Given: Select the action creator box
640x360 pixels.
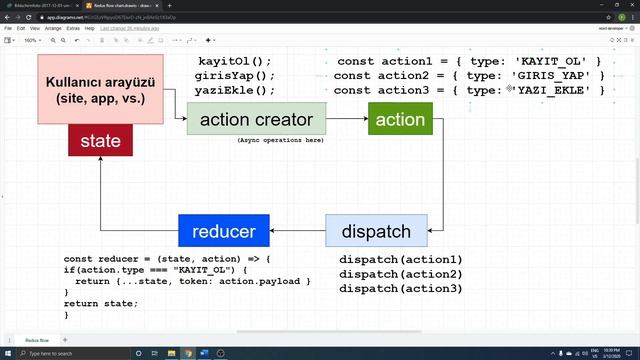Looking at the screenshot, I should (256, 119).
